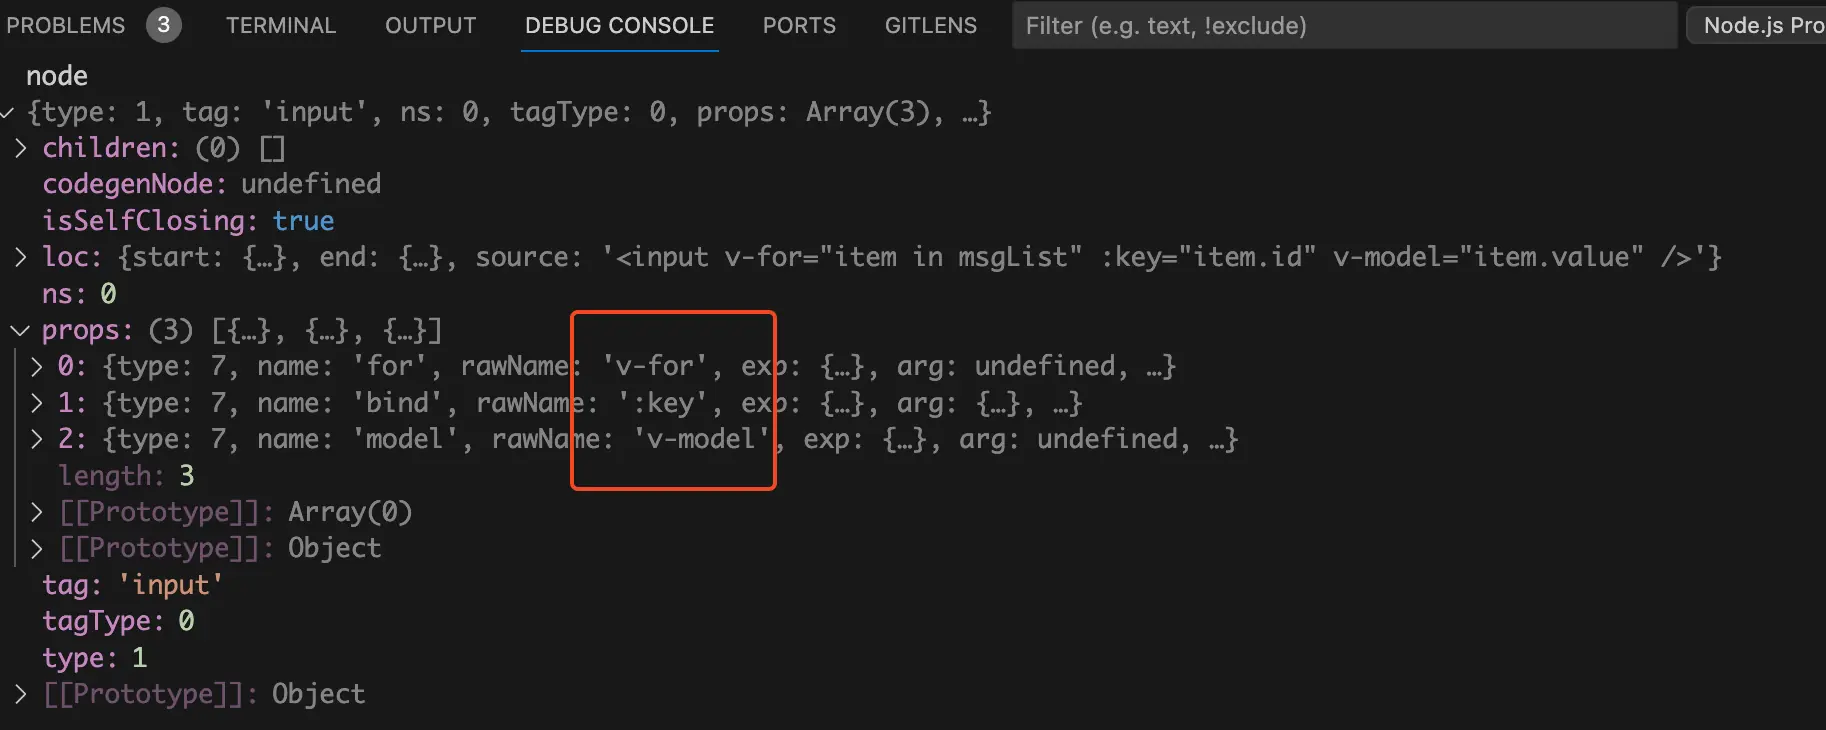The width and height of the screenshot is (1826, 730).
Task: Expand the loc object entry
Action: point(21,258)
